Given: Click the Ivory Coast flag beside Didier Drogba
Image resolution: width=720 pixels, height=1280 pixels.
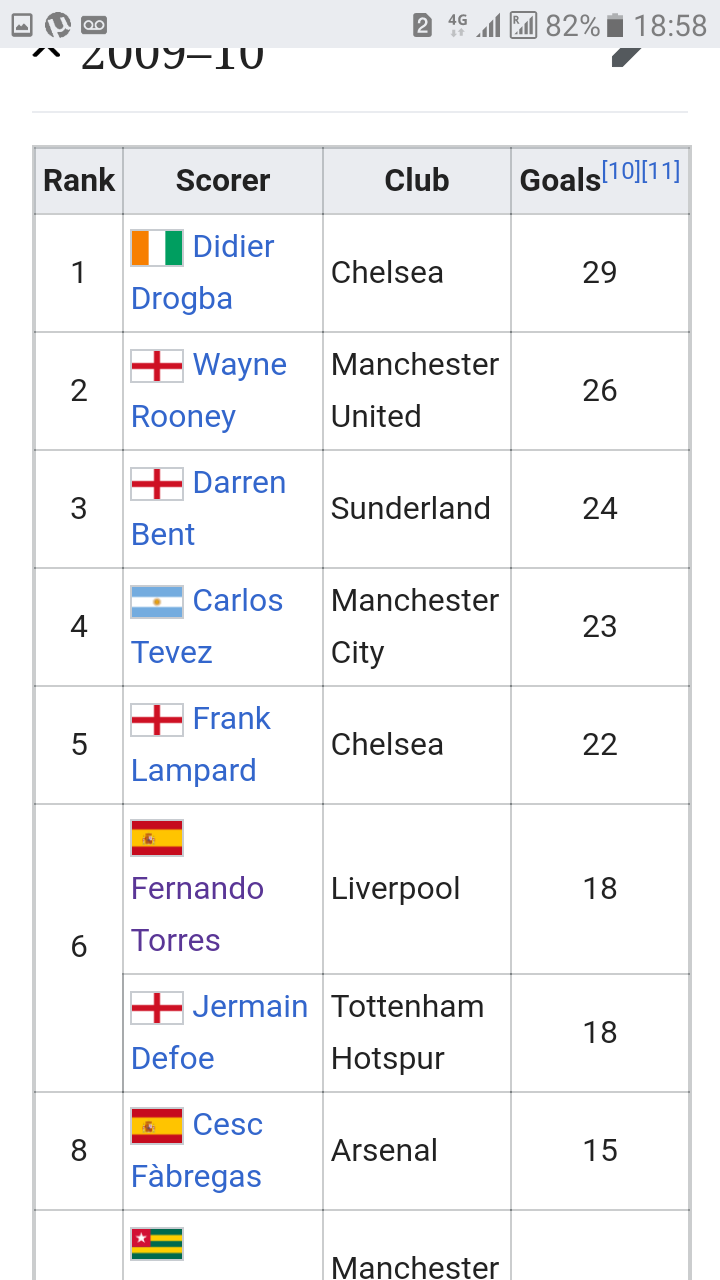Looking at the screenshot, I should point(157,247).
